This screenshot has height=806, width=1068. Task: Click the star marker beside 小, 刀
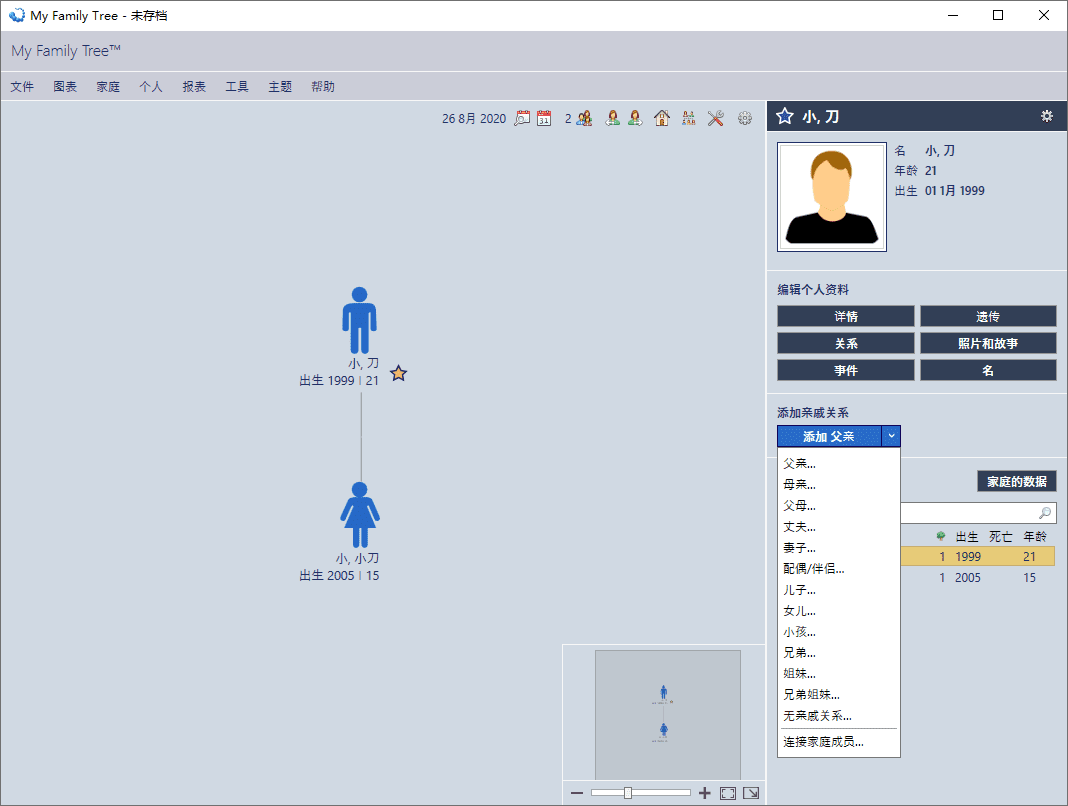397,373
